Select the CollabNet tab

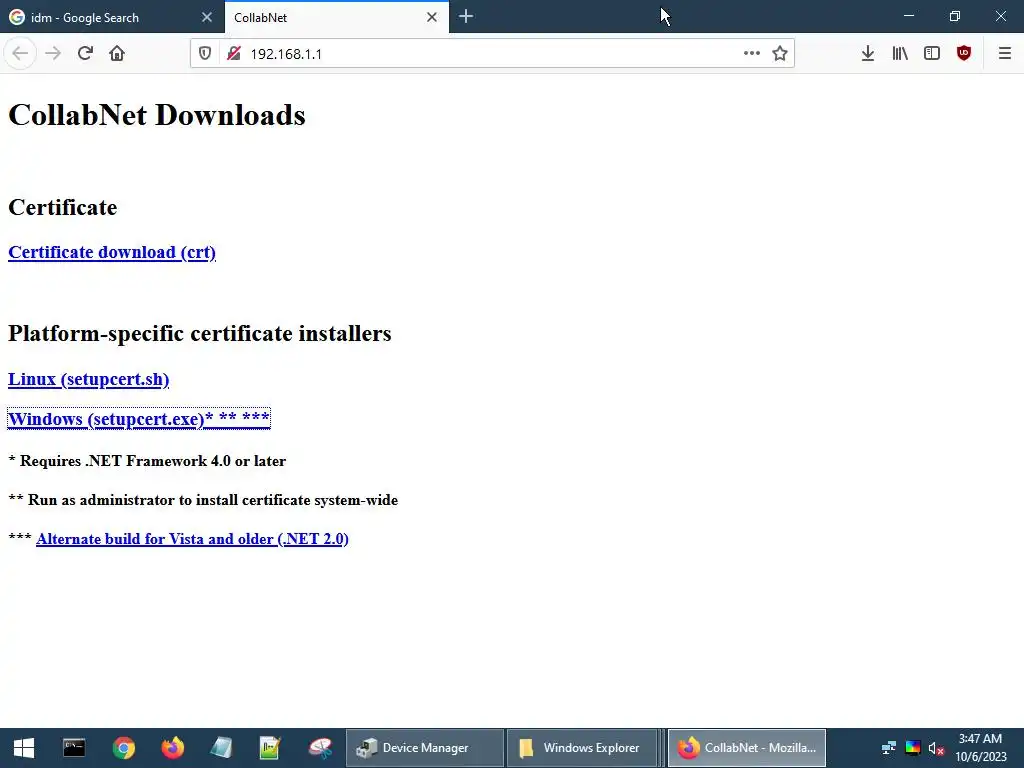pyautogui.click(x=336, y=18)
